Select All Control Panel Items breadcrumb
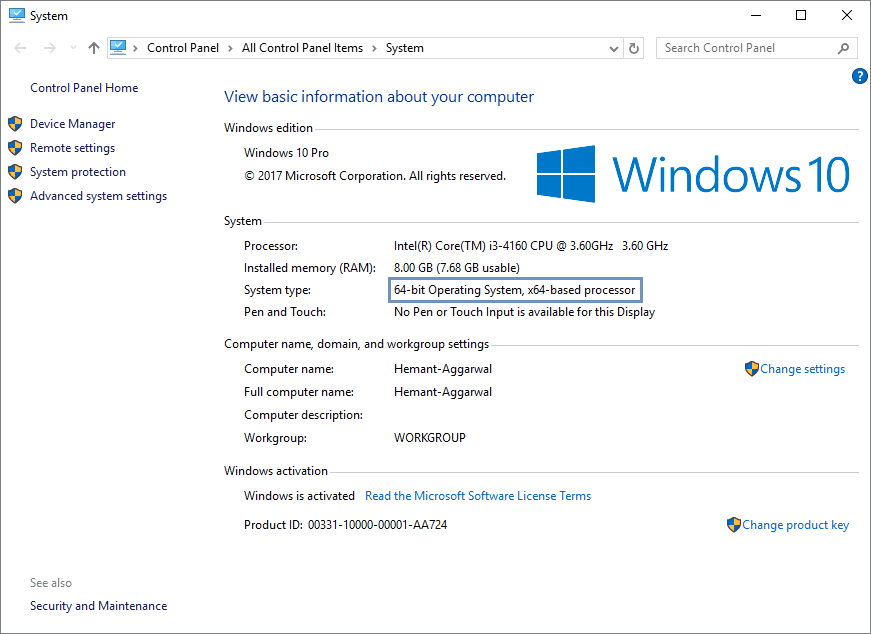 click(x=302, y=48)
